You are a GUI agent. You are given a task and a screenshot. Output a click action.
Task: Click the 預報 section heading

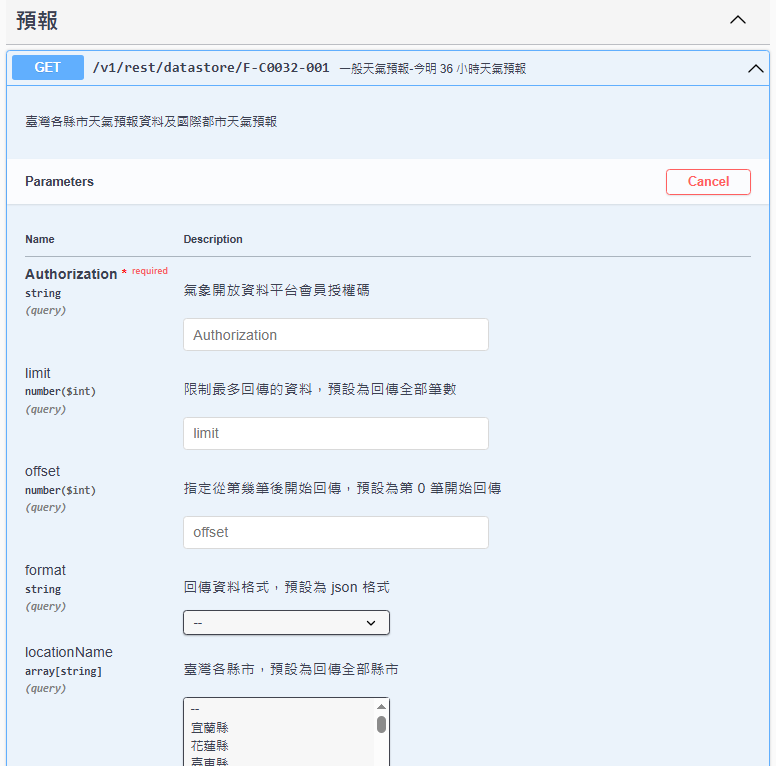pyautogui.click(x=38, y=20)
